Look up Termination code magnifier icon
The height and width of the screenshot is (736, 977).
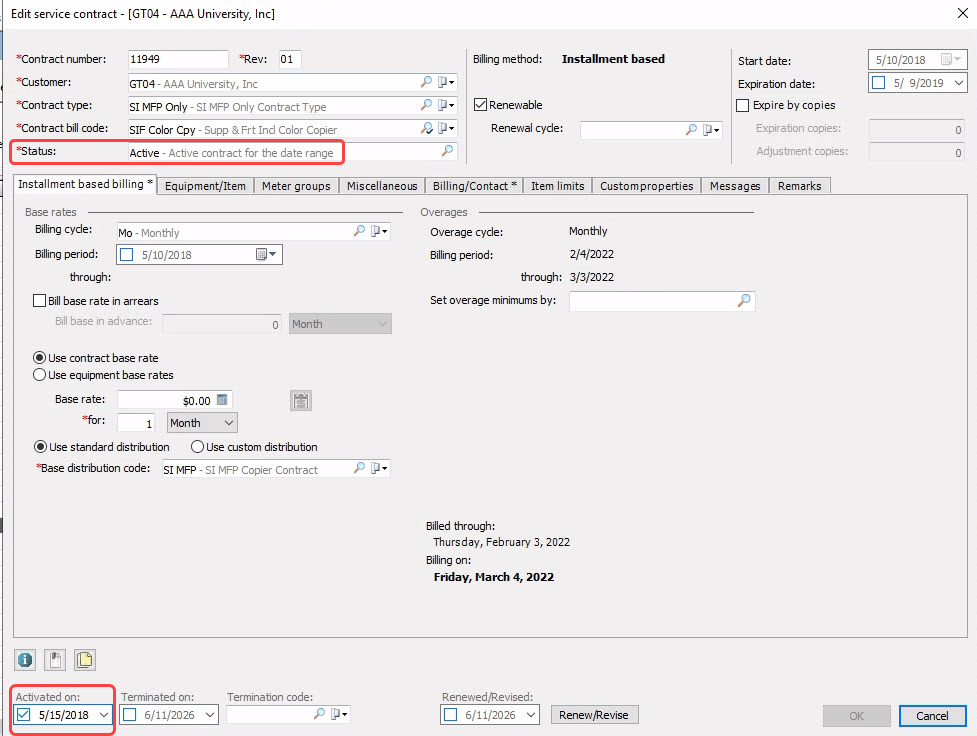(x=319, y=714)
